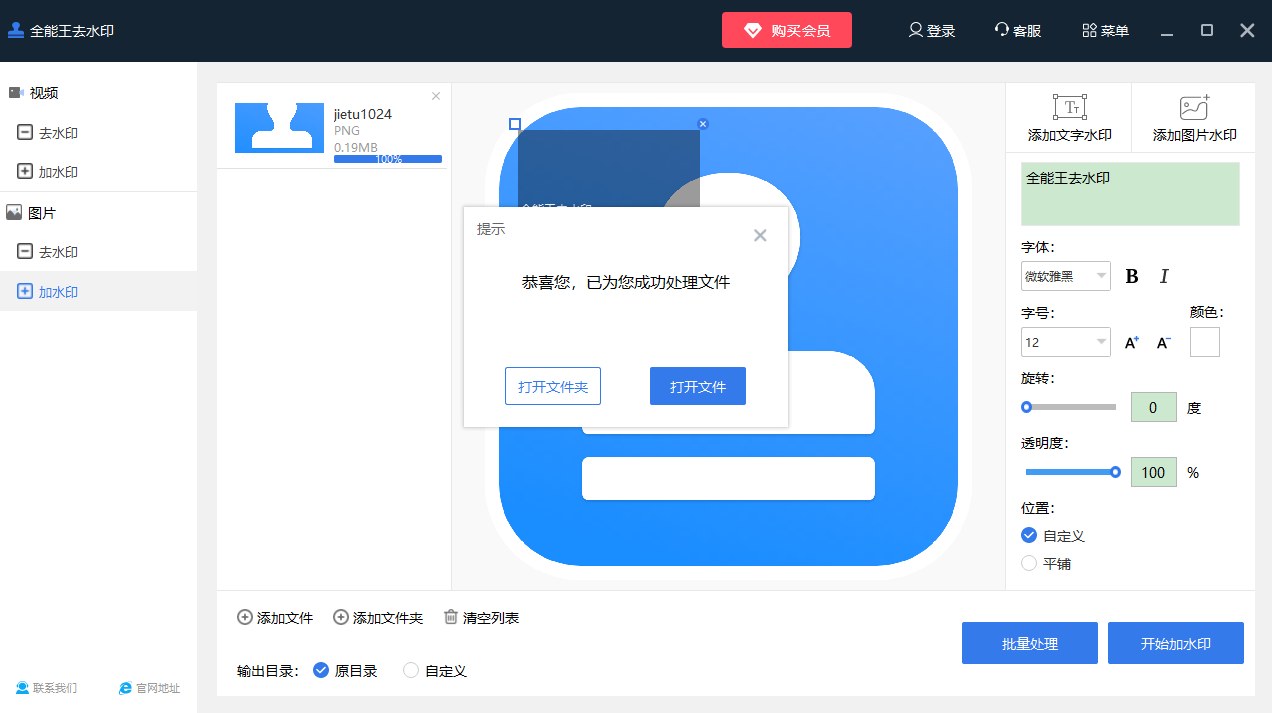Delete watermark box with its X handle
The width and height of the screenshot is (1272, 713).
703,124
